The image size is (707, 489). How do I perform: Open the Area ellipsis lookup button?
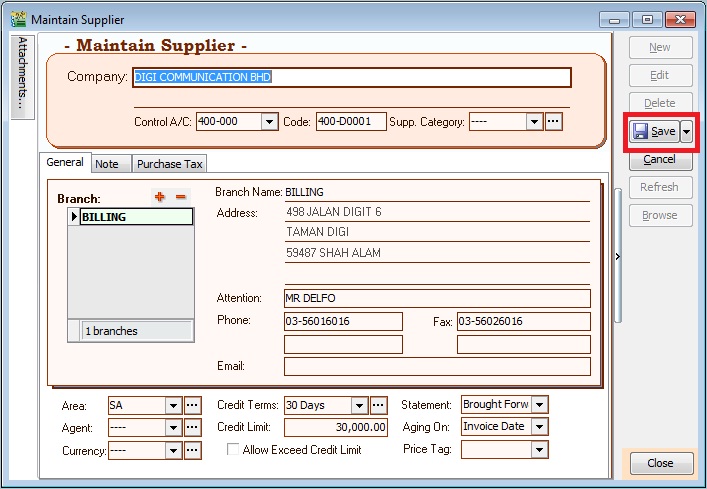point(193,405)
